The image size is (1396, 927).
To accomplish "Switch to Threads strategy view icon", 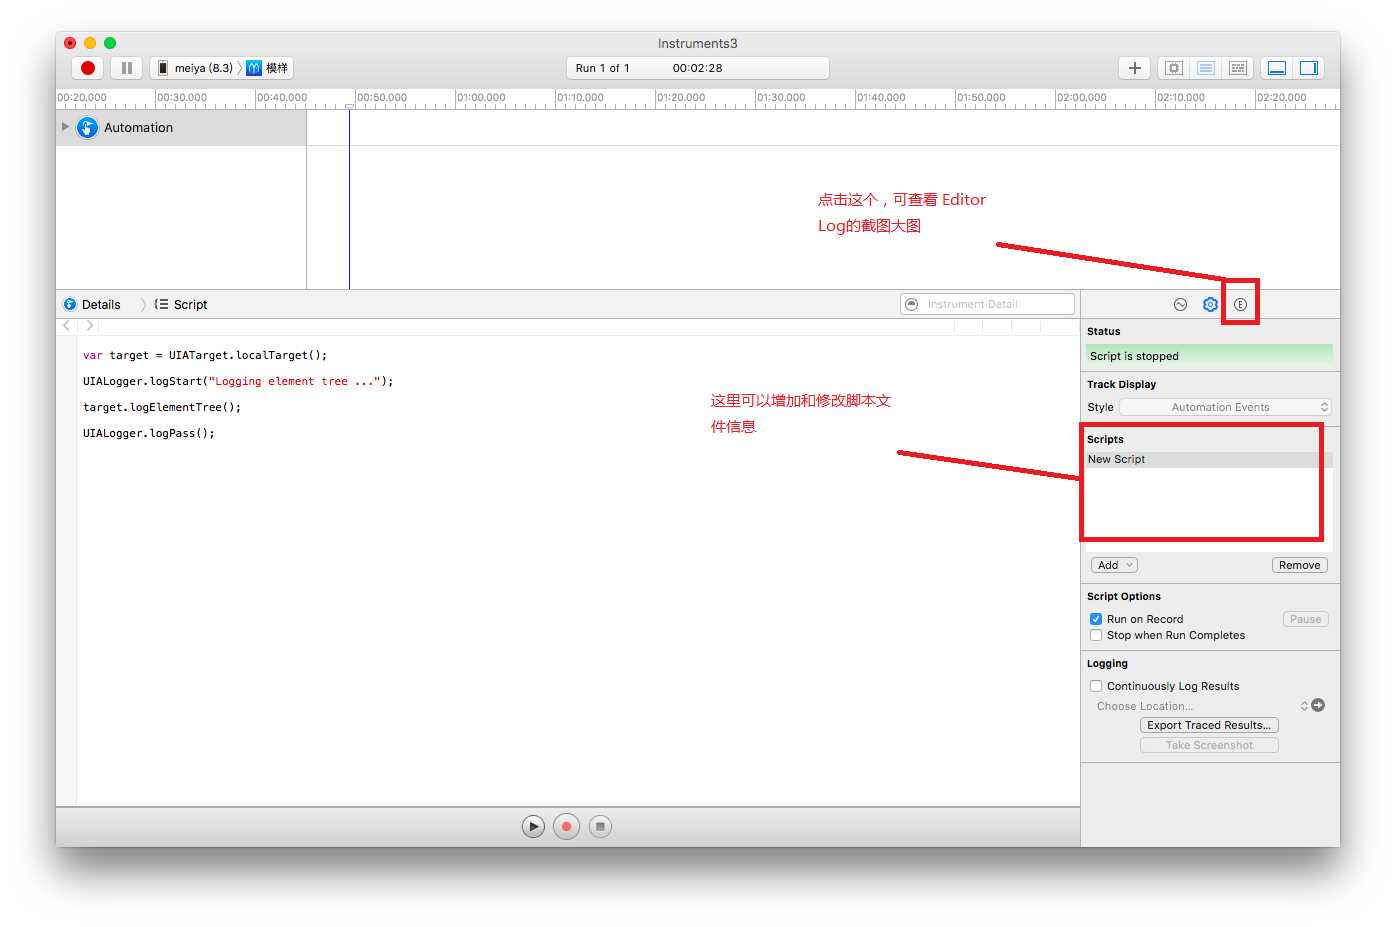I will [1238, 68].
